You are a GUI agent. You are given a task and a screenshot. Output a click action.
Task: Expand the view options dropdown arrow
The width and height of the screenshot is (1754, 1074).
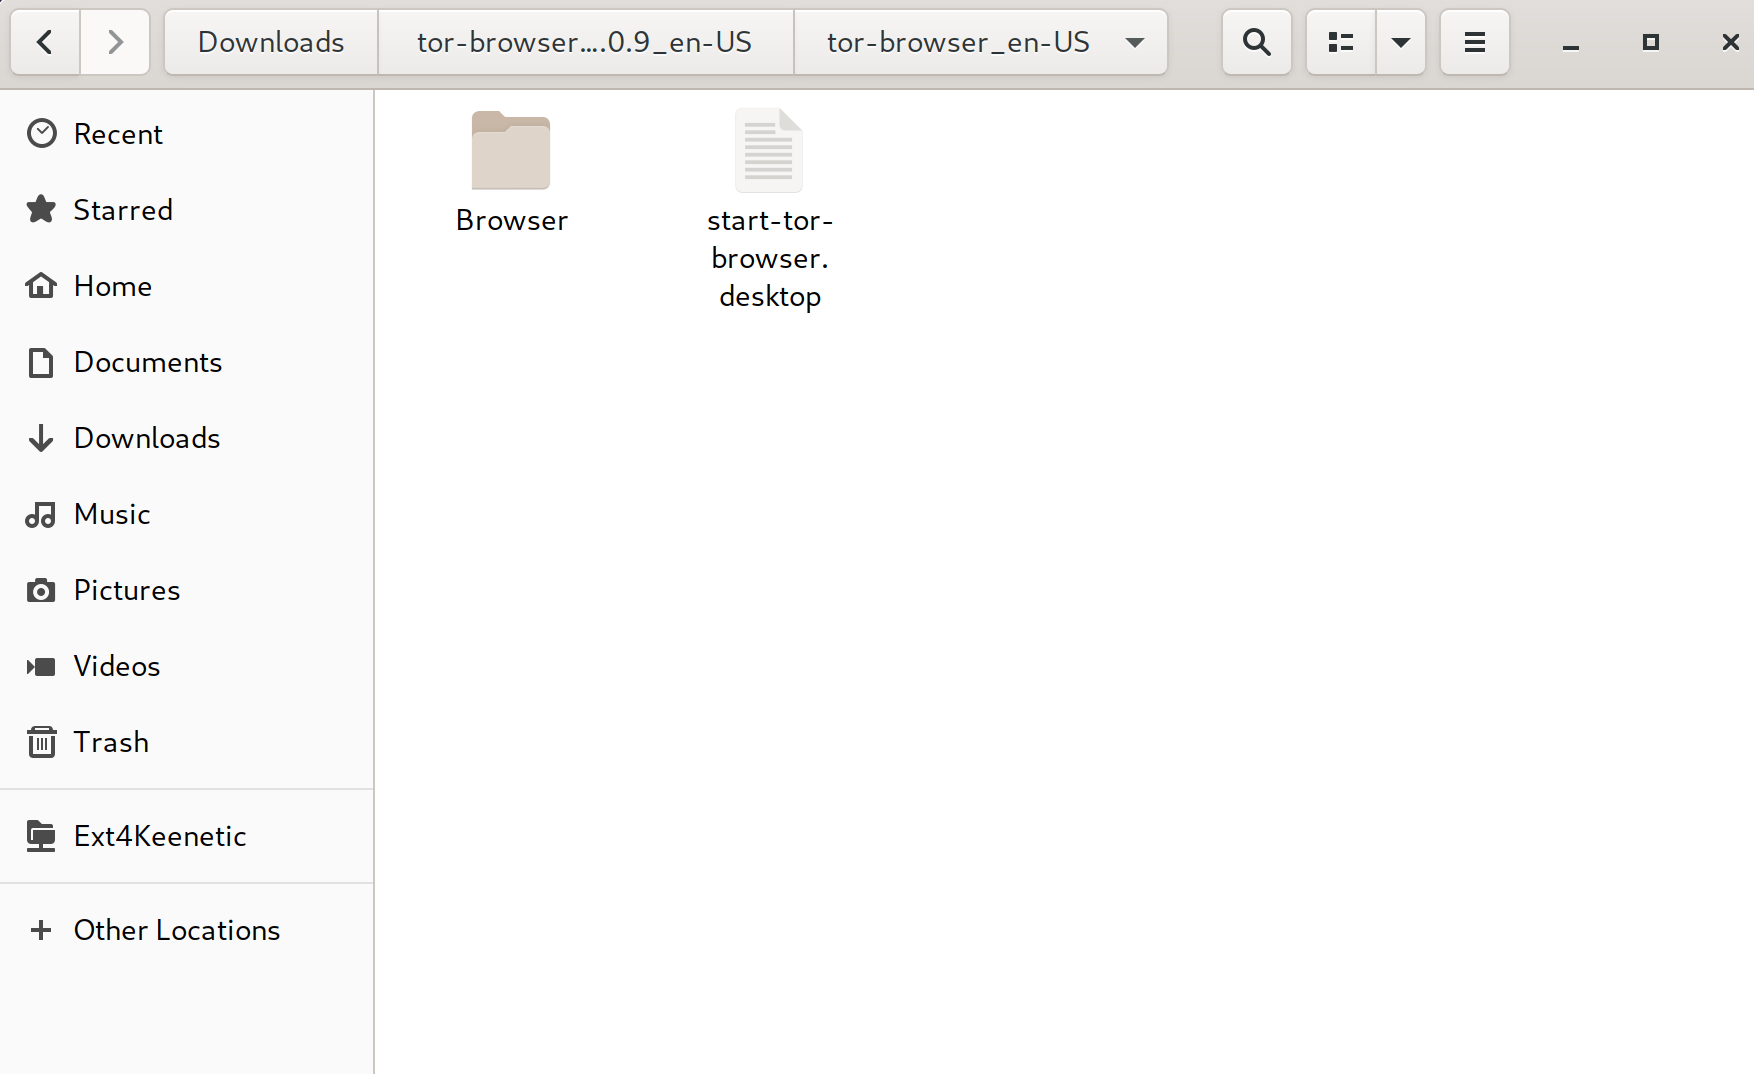(x=1401, y=42)
